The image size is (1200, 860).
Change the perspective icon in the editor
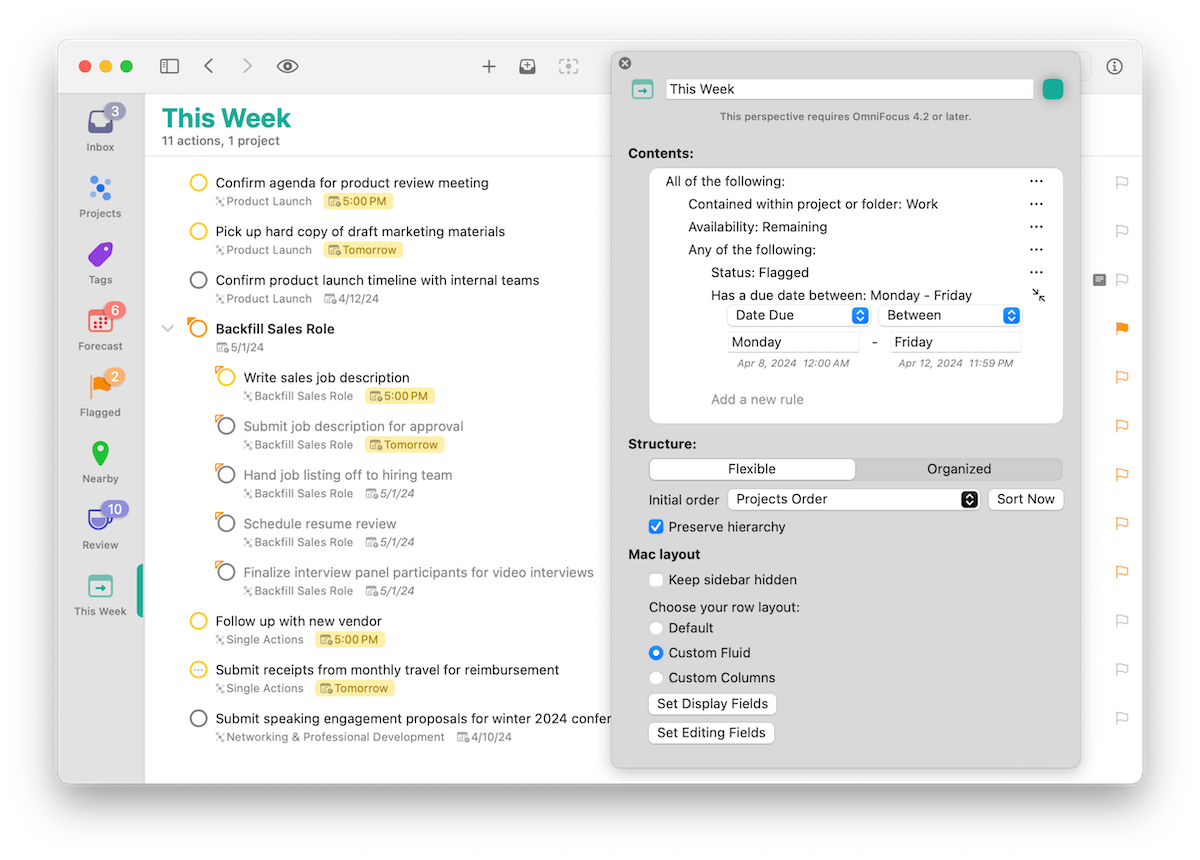[642, 89]
